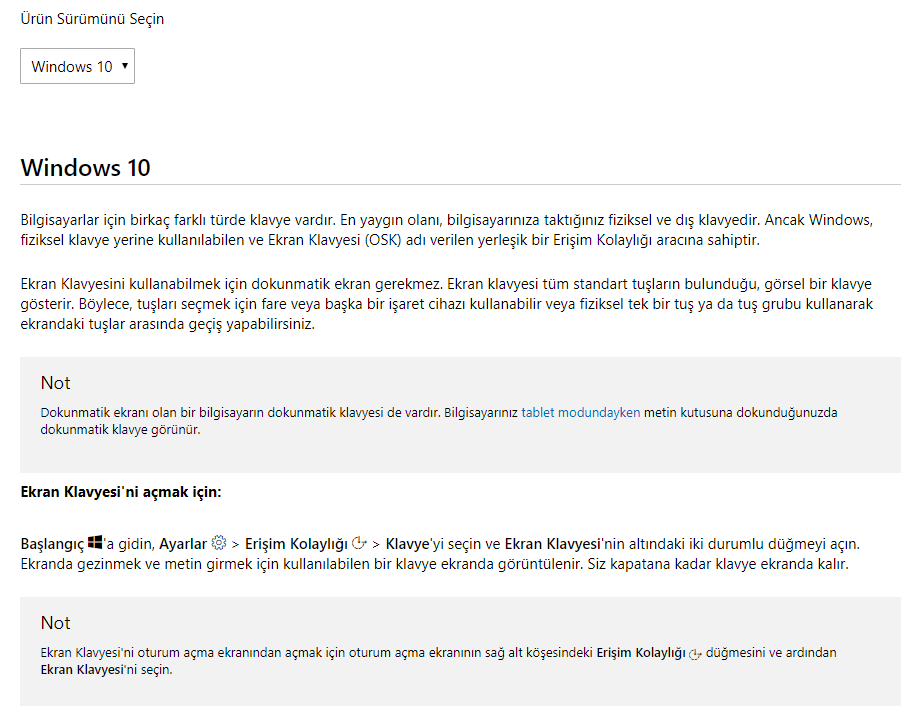This screenshot has height=706, width=901.
Task: Click Ease of Access icon before Klavye
Action: [359, 542]
